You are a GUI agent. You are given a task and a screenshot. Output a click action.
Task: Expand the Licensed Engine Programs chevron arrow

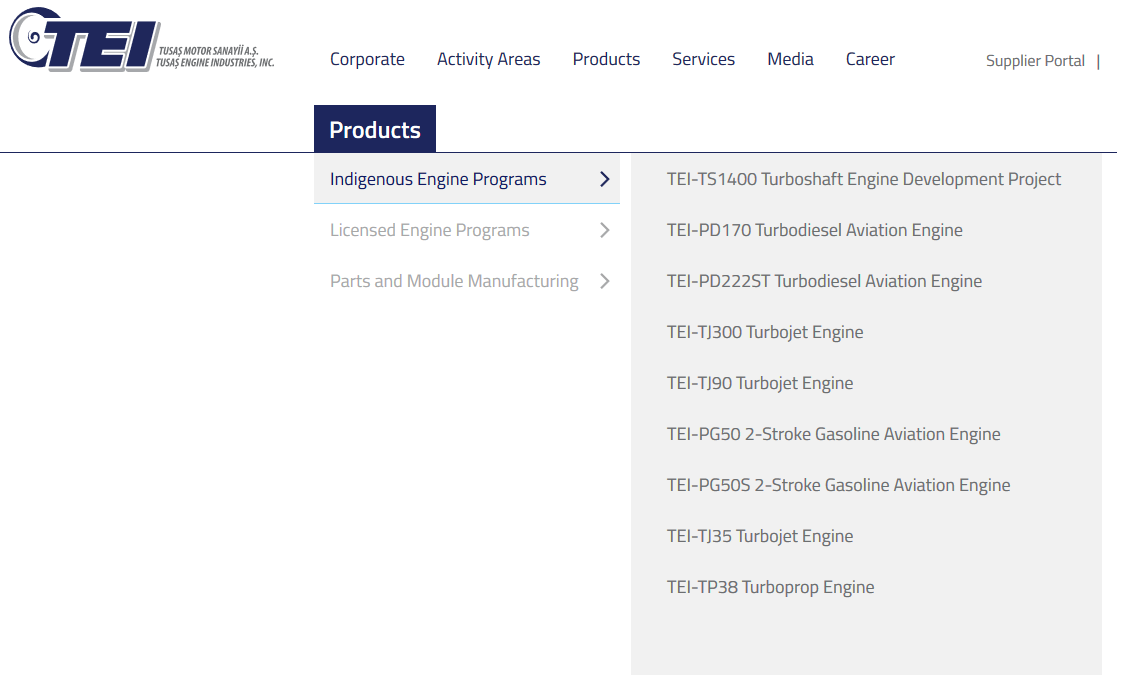[x=605, y=230]
